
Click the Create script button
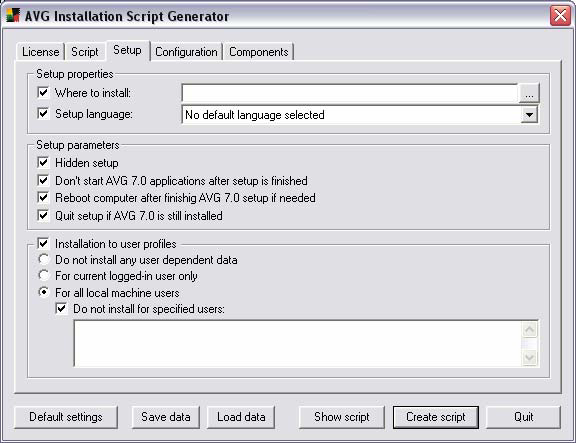pyautogui.click(x=436, y=417)
